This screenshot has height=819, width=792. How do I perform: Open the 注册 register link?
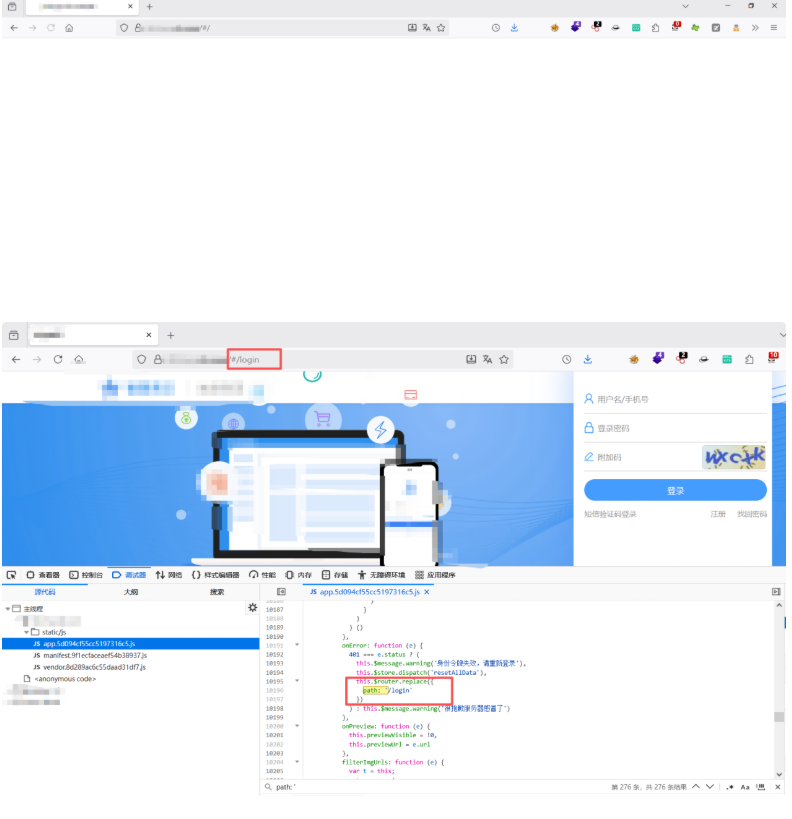(x=718, y=514)
